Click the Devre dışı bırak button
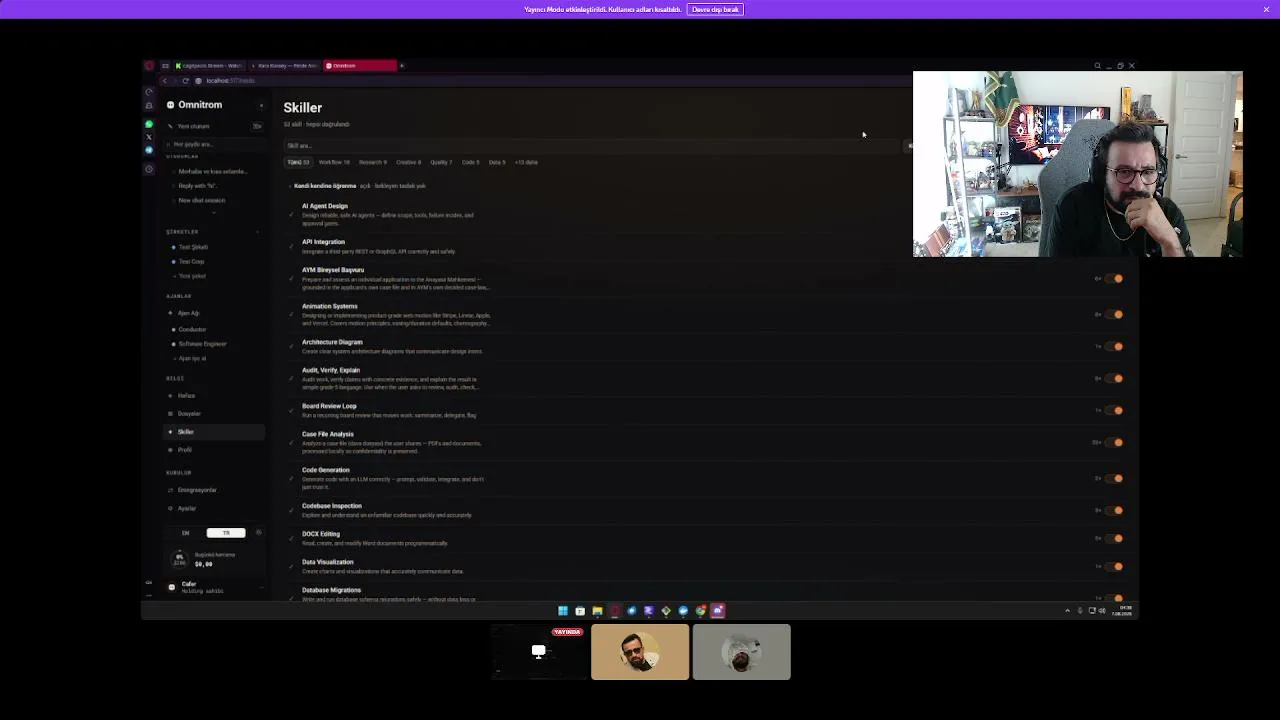The width and height of the screenshot is (1280, 720). coord(715,9)
